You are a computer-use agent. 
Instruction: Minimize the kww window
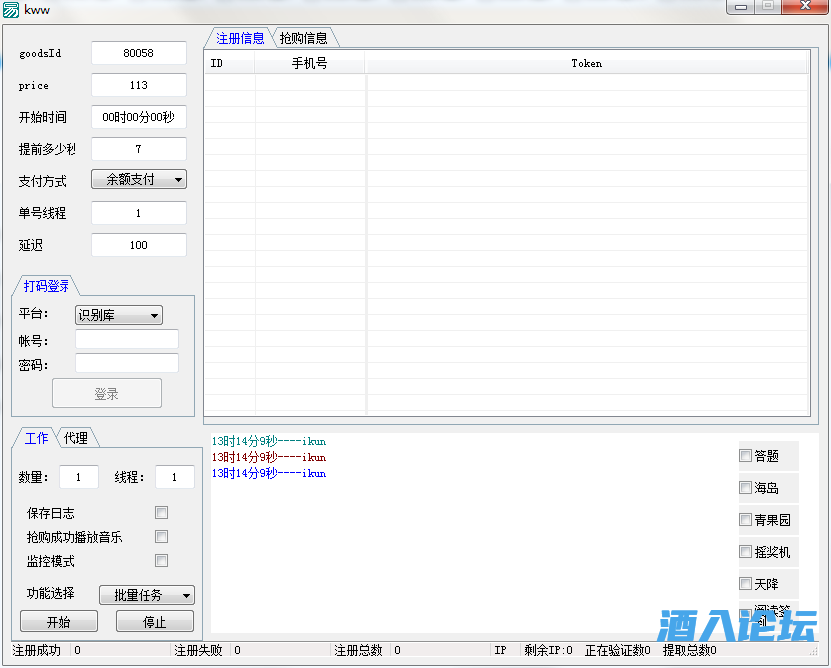pyautogui.click(x=740, y=7)
